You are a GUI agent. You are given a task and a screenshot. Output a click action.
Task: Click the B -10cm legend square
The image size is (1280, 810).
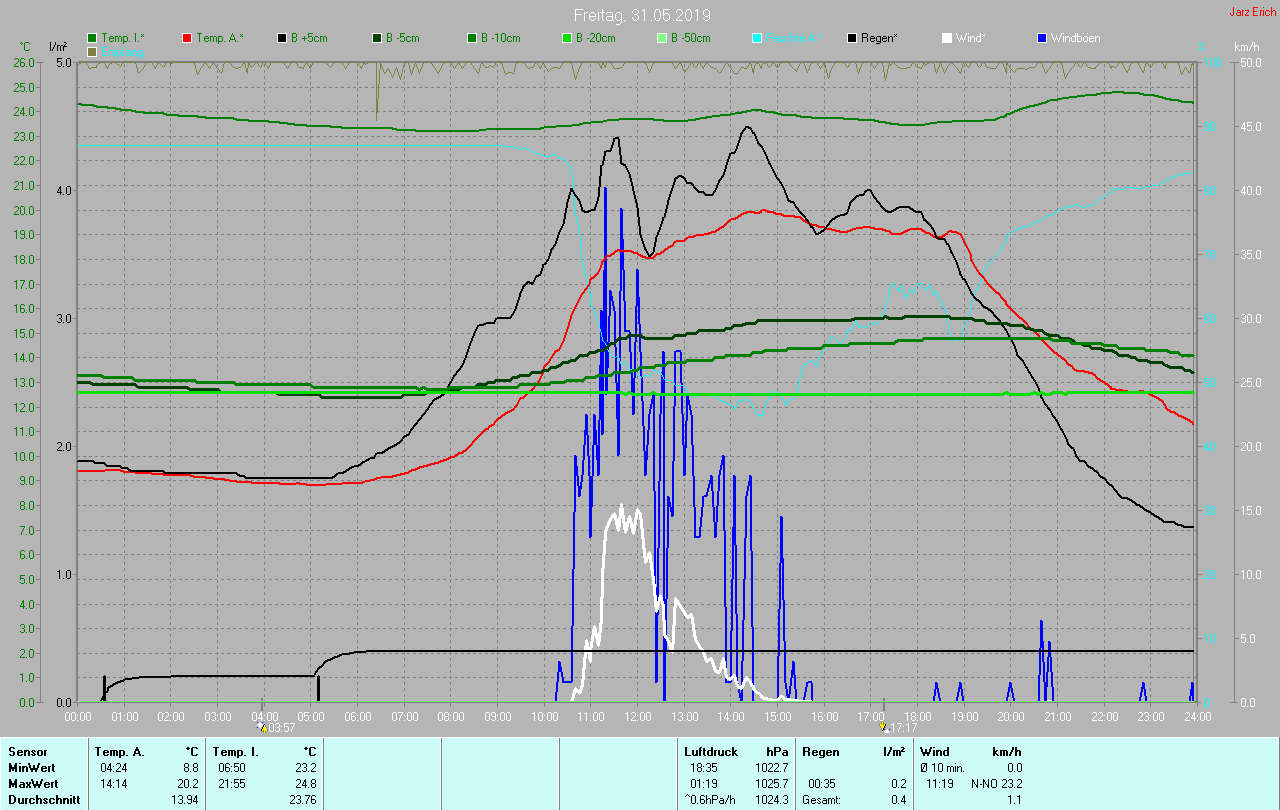(x=472, y=38)
